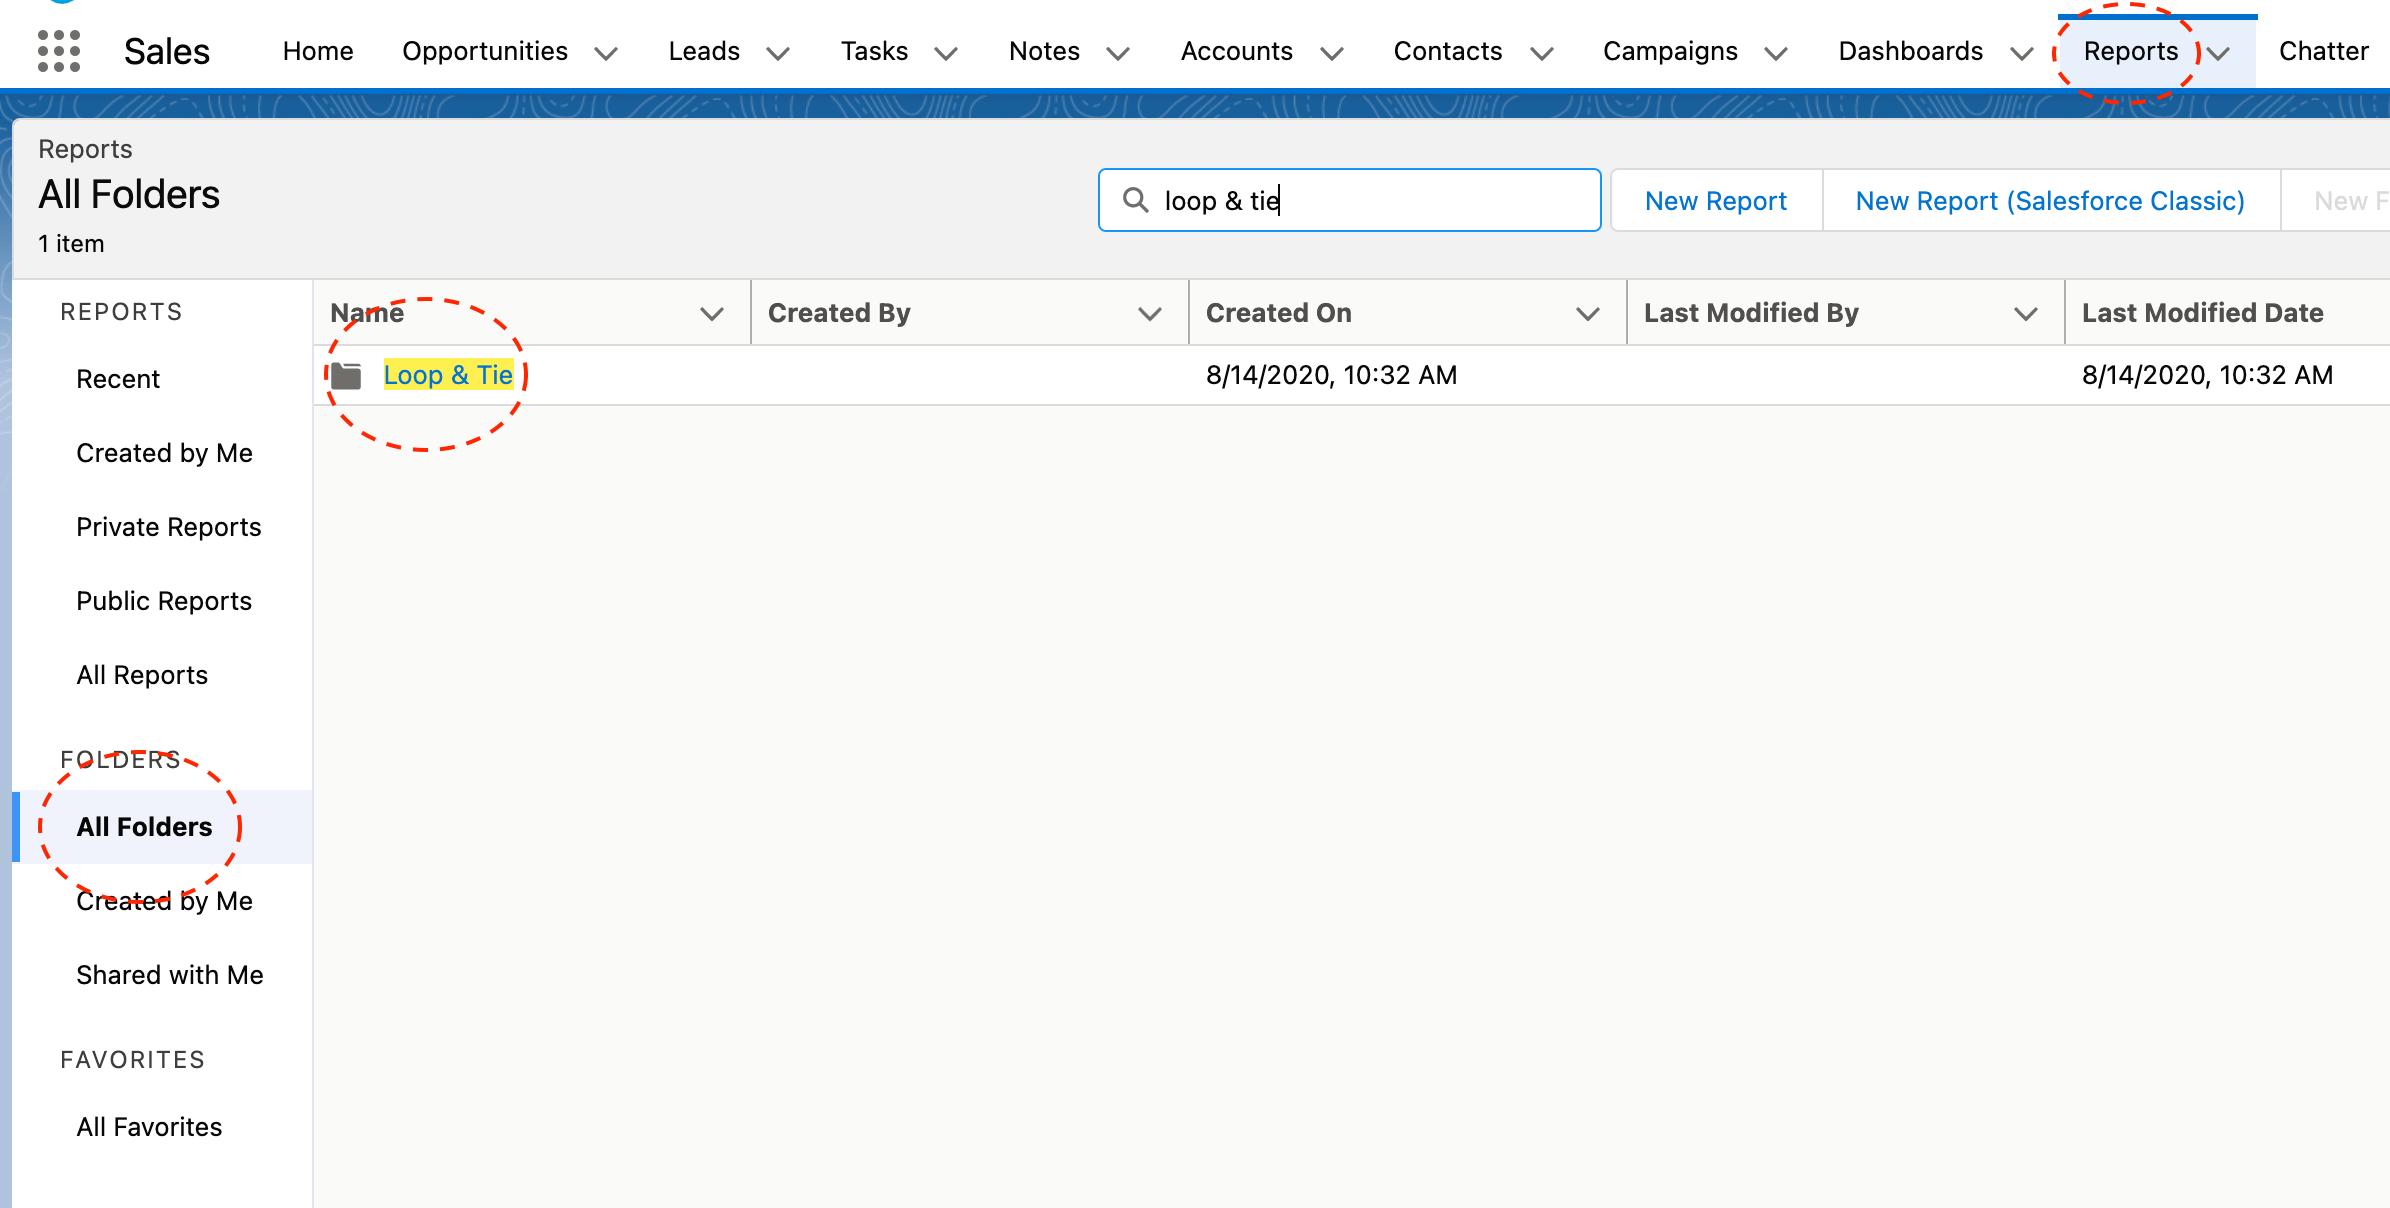
Task: Switch to the Notes tab
Action: [1044, 51]
